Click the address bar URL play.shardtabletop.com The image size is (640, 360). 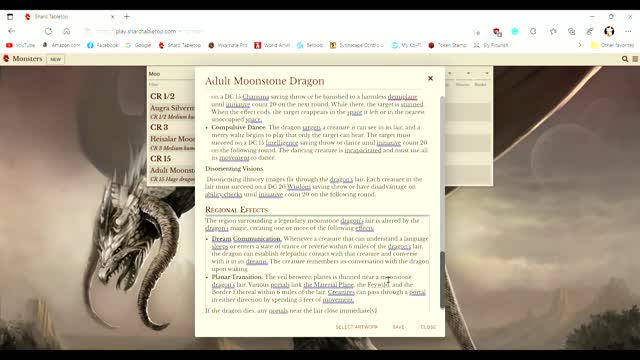click(x=146, y=31)
